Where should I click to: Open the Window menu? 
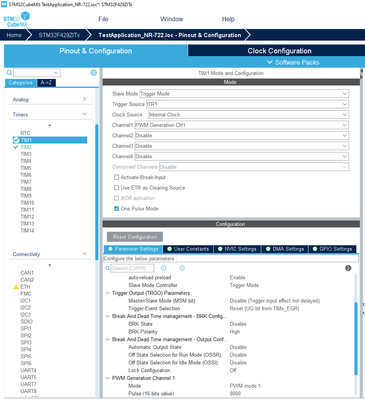[171, 19]
